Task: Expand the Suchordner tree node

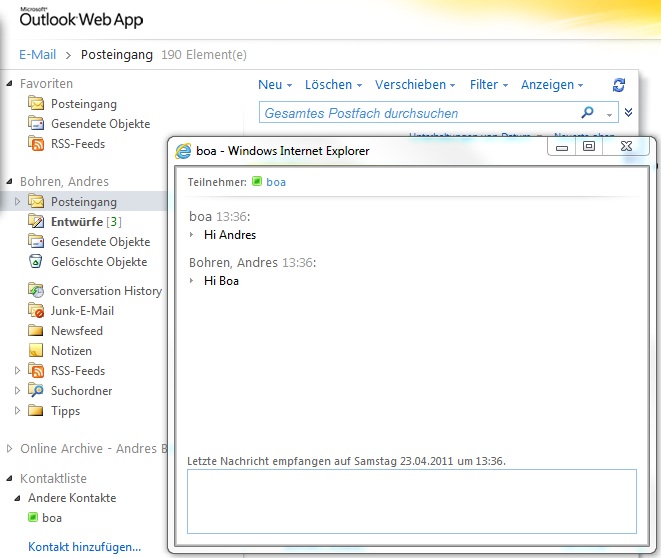Action: tap(17, 390)
